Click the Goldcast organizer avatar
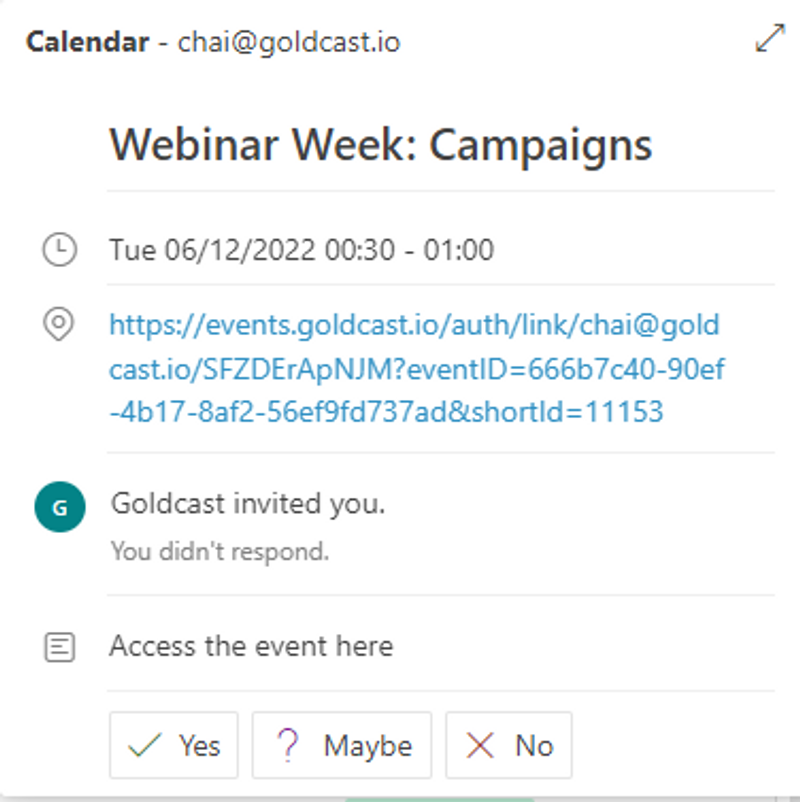Image resolution: width=800 pixels, height=802 pixels. 59,507
